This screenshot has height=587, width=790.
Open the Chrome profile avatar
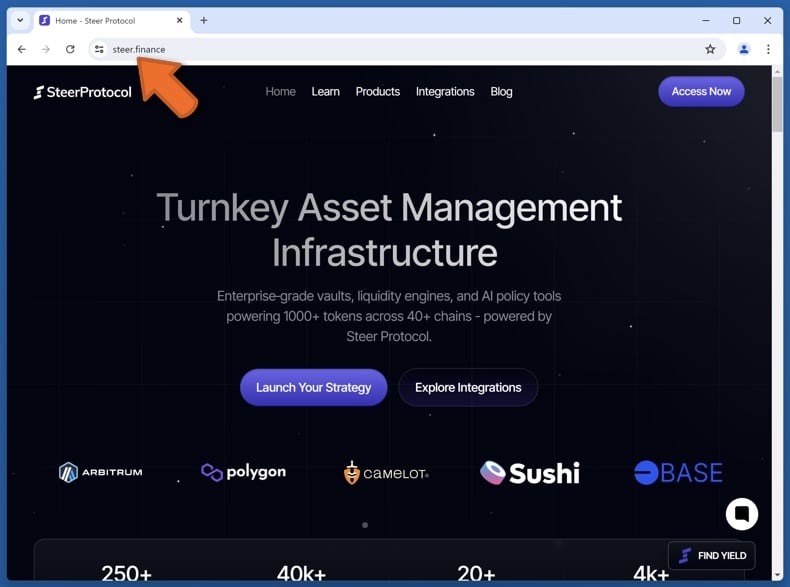tap(744, 49)
